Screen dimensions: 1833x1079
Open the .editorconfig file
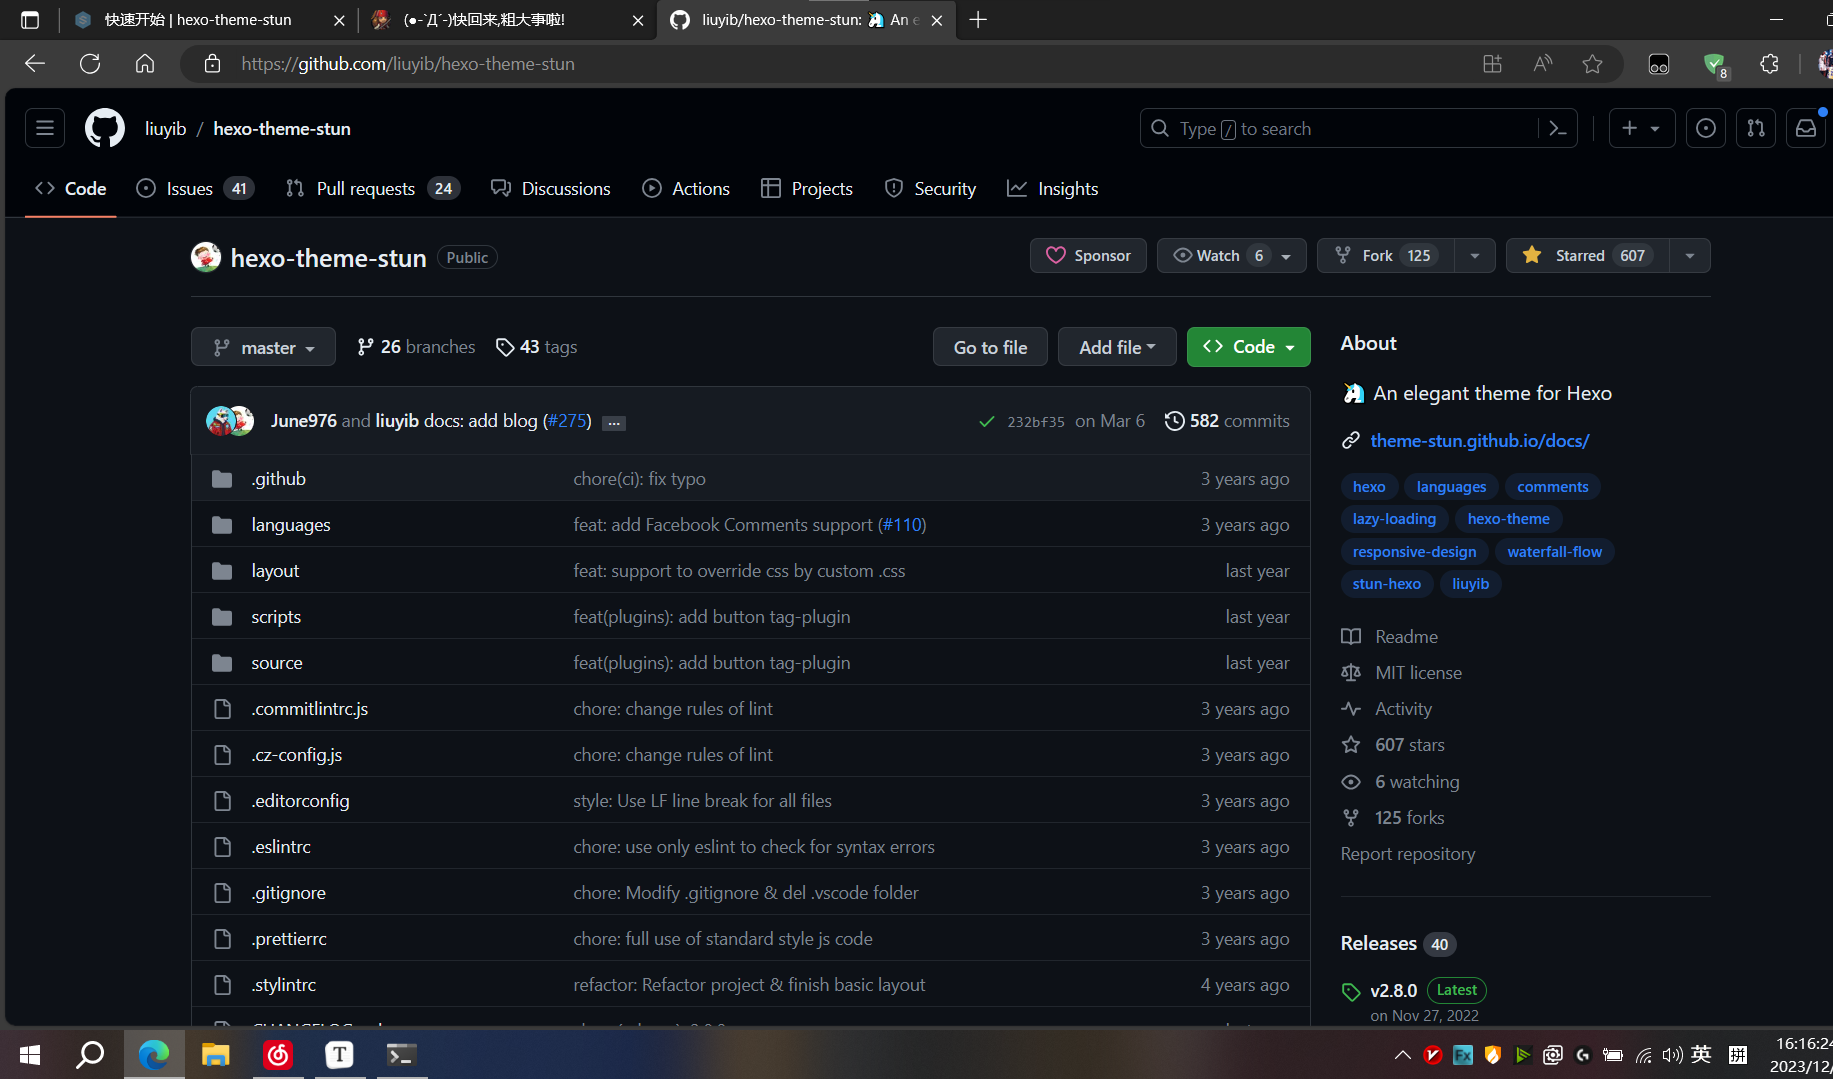pyautogui.click(x=300, y=801)
